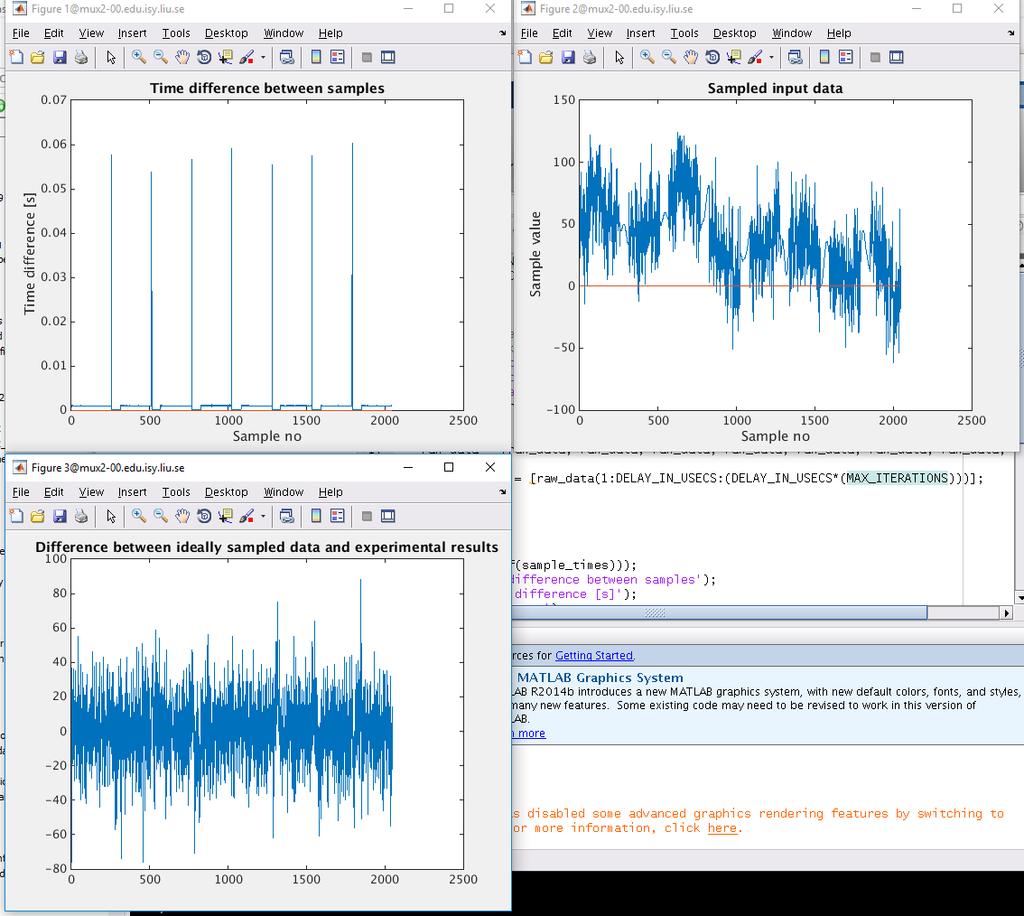Select Rotate 3D tool in Figure 3
The width and height of the screenshot is (1024, 916).
pyautogui.click(x=204, y=516)
